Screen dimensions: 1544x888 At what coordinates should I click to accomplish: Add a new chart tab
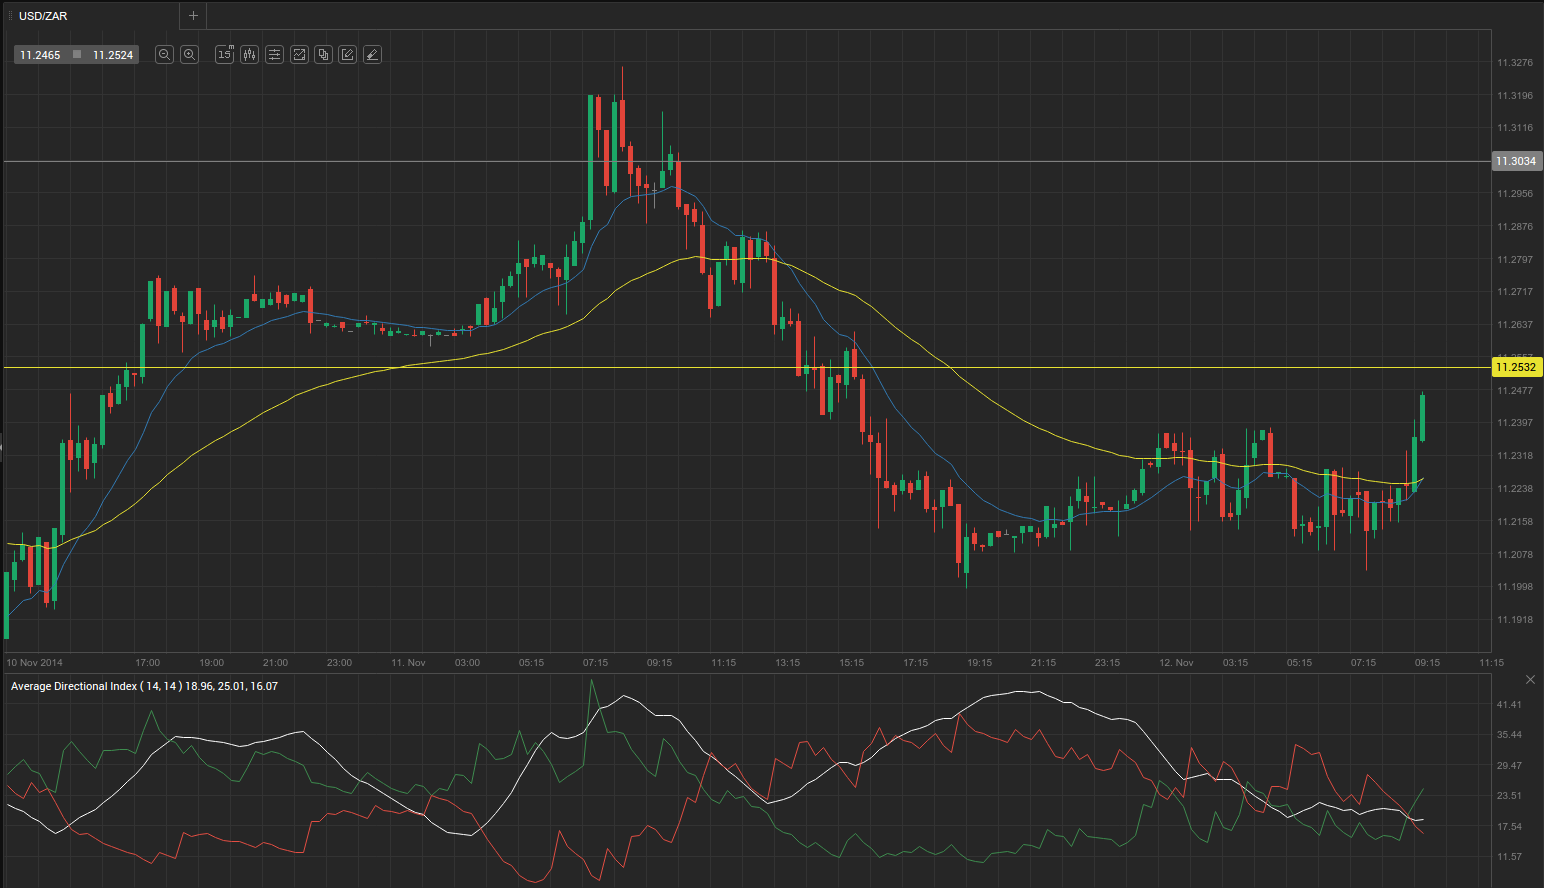(194, 16)
